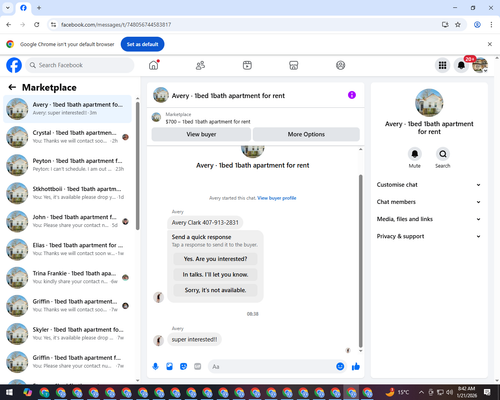Open the Windows Start menu
The image size is (500, 400).
coord(9,392)
